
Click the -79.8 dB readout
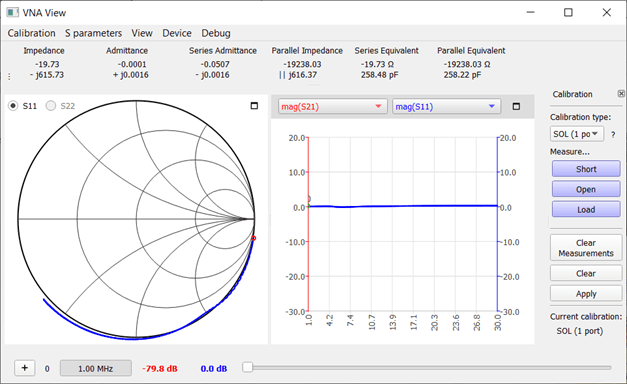[x=160, y=368]
